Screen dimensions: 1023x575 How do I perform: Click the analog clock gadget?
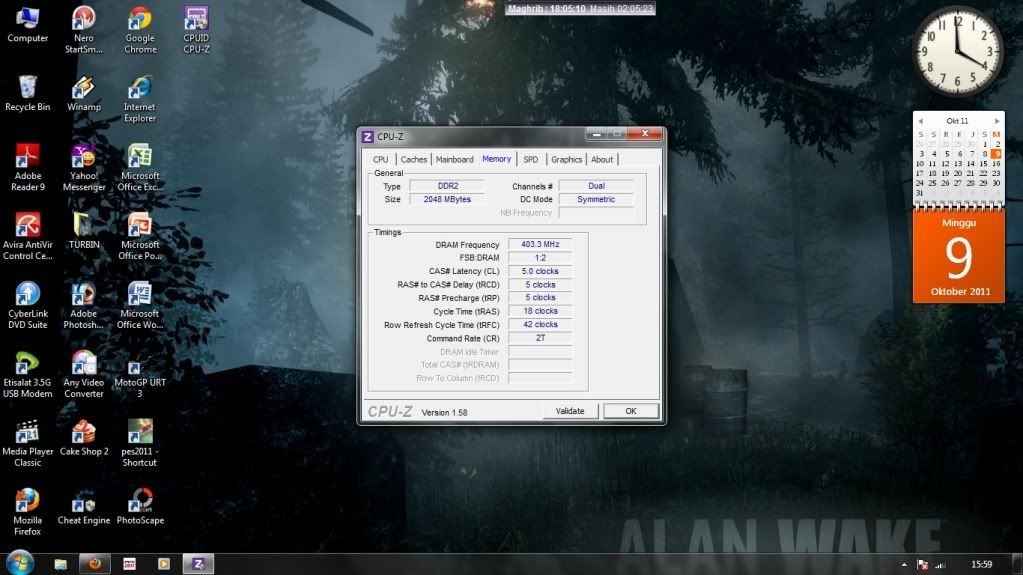(957, 52)
